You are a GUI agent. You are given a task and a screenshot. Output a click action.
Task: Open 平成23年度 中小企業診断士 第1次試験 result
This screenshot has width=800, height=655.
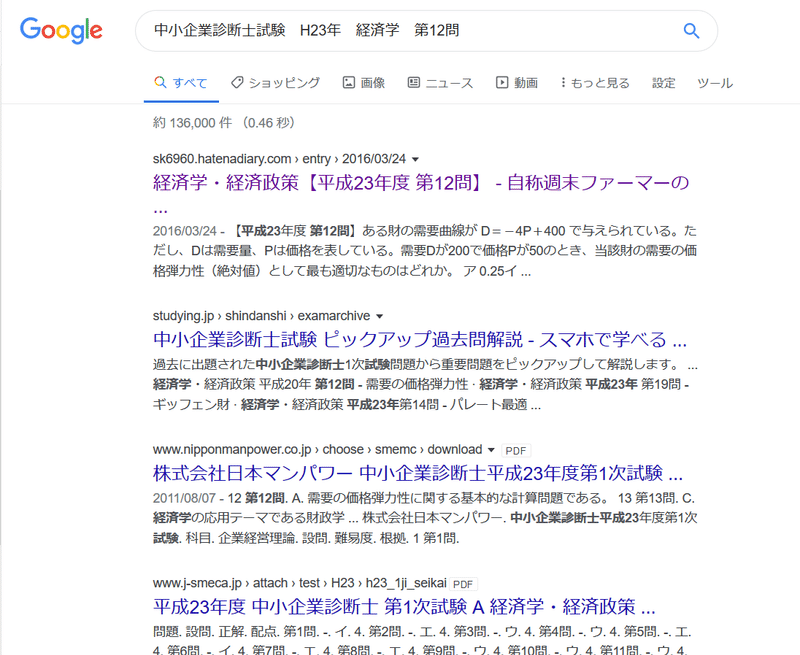[x=404, y=607]
